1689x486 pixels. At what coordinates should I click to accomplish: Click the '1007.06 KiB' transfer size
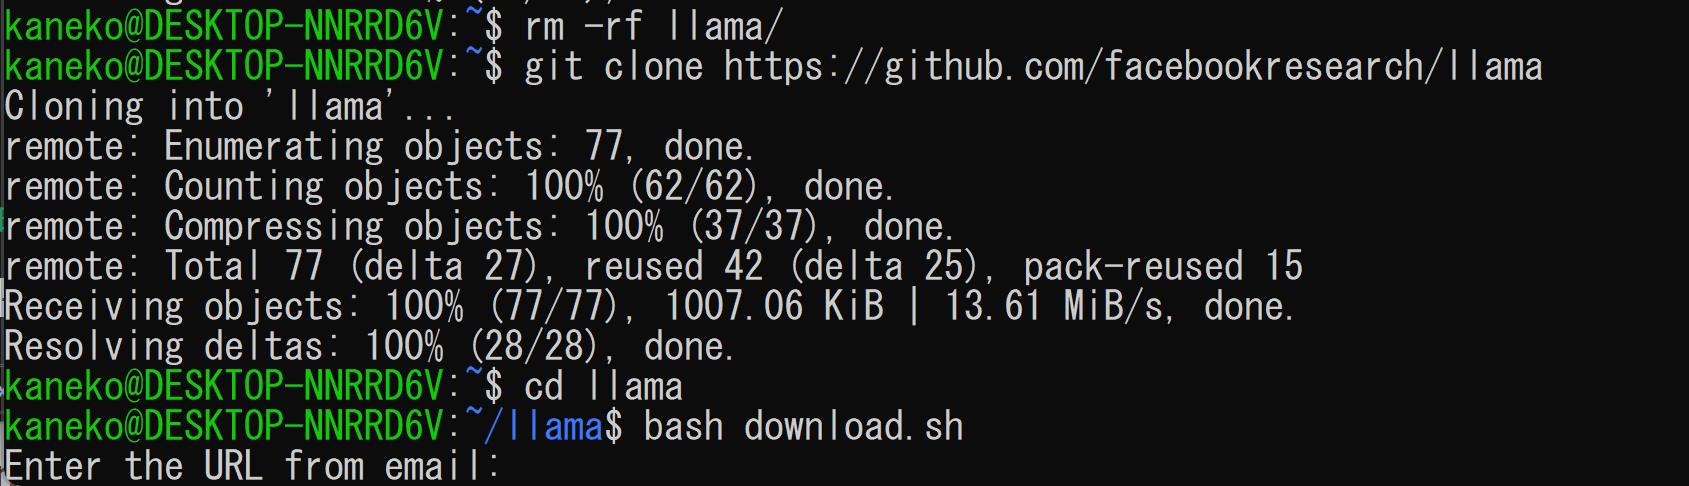click(x=774, y=307)
